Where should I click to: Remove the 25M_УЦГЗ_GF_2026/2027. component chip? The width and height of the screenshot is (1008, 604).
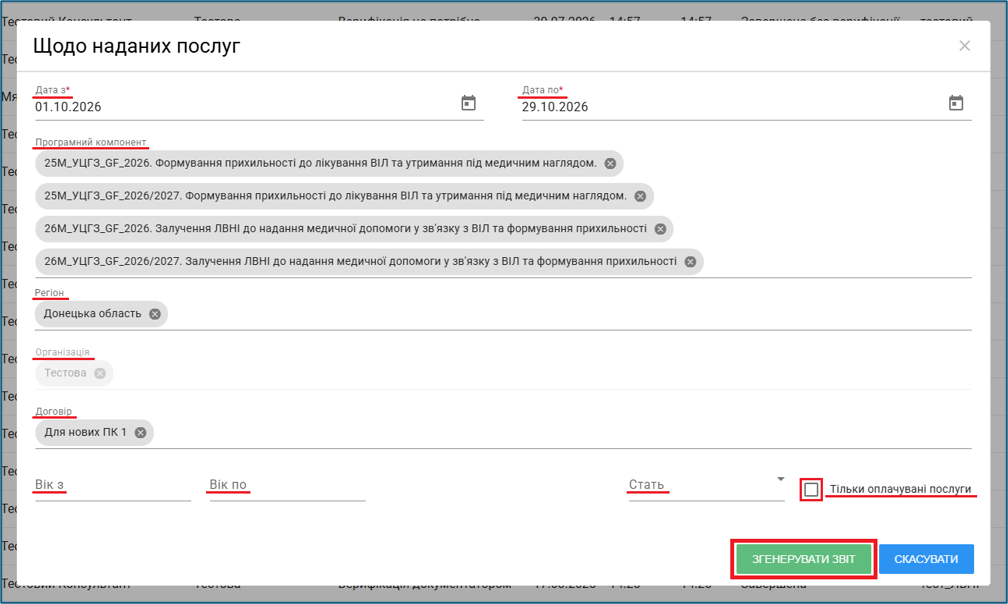click(640, 196)
